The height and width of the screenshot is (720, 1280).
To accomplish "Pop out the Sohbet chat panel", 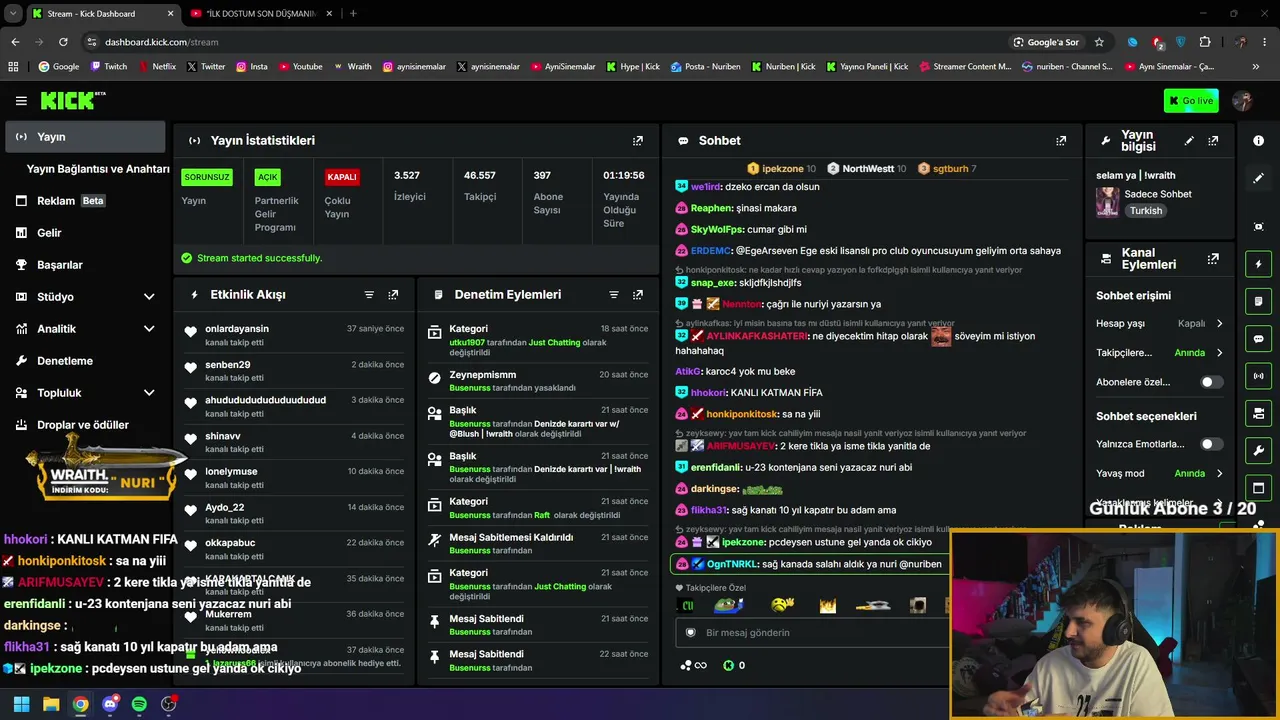I will pos(1061,141).
